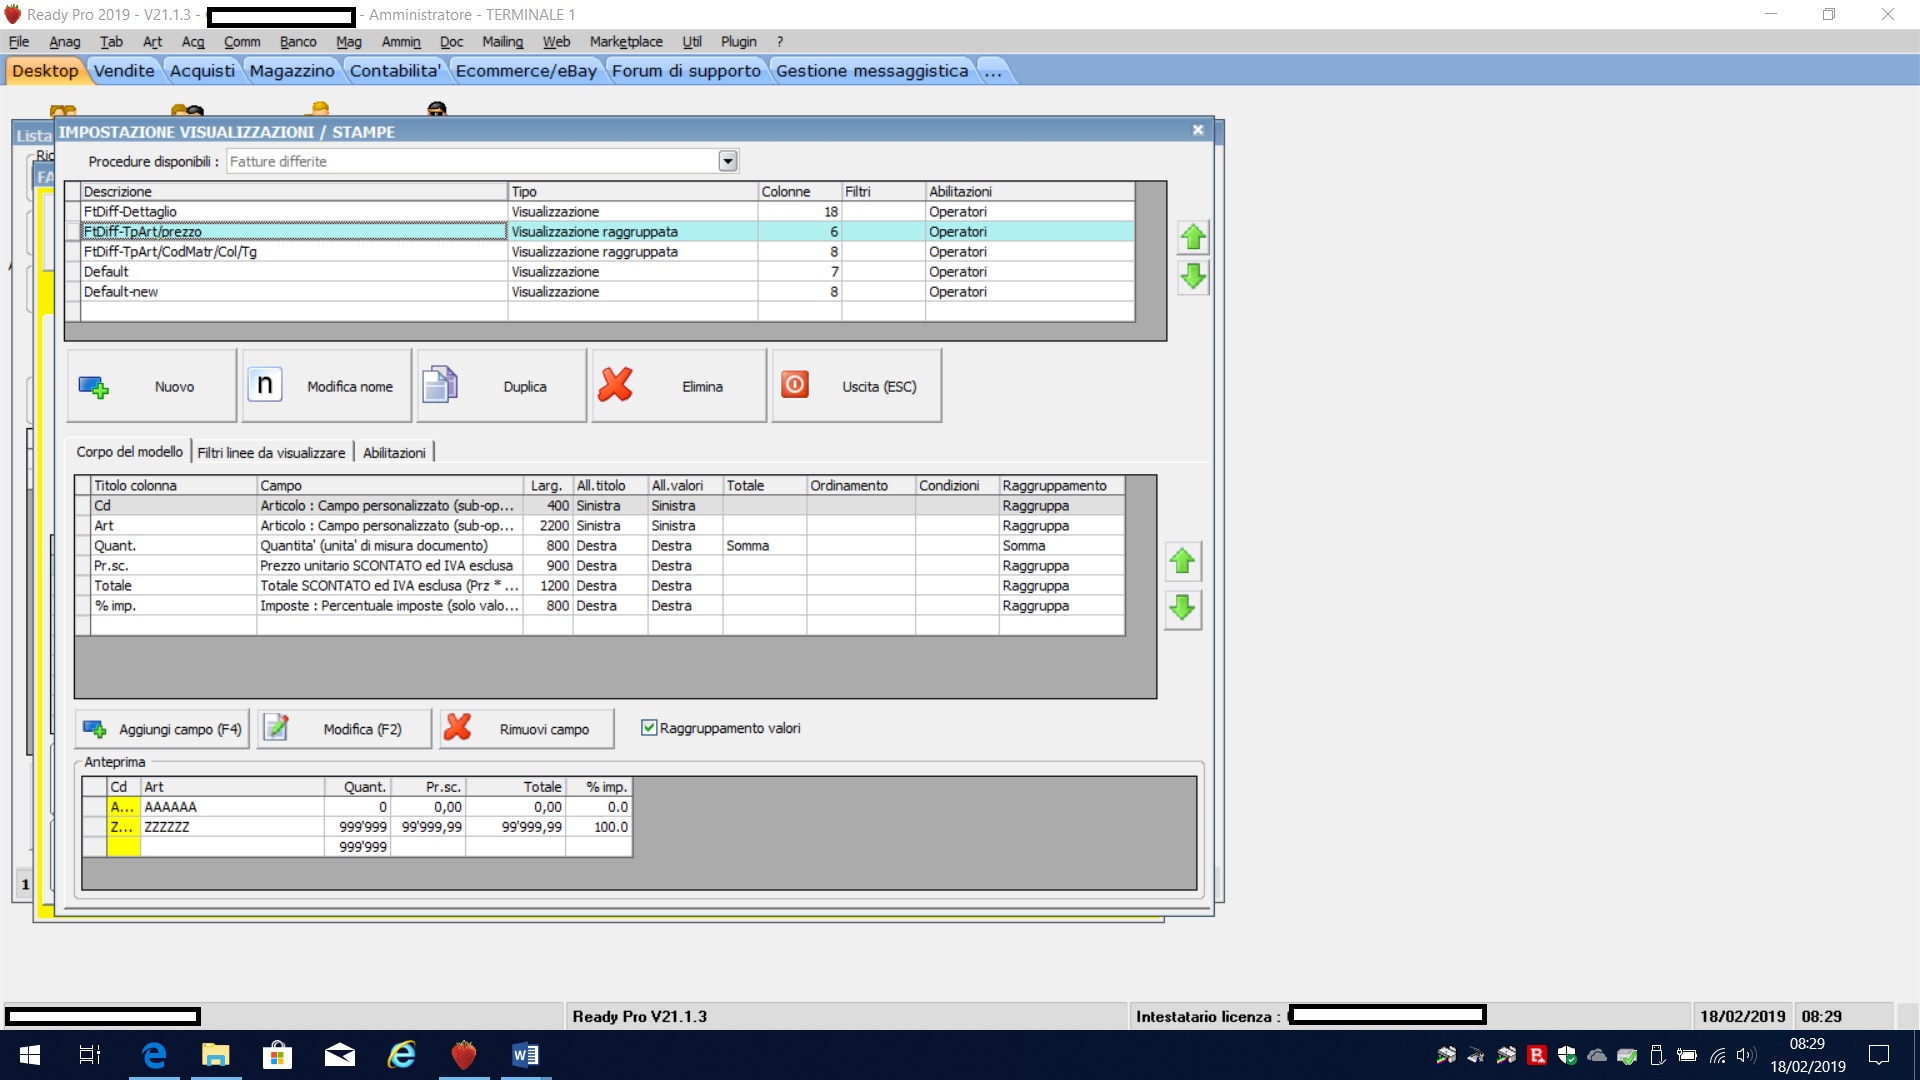Open Windows Start menu

pyautogui.click(x=30, y=1055)
